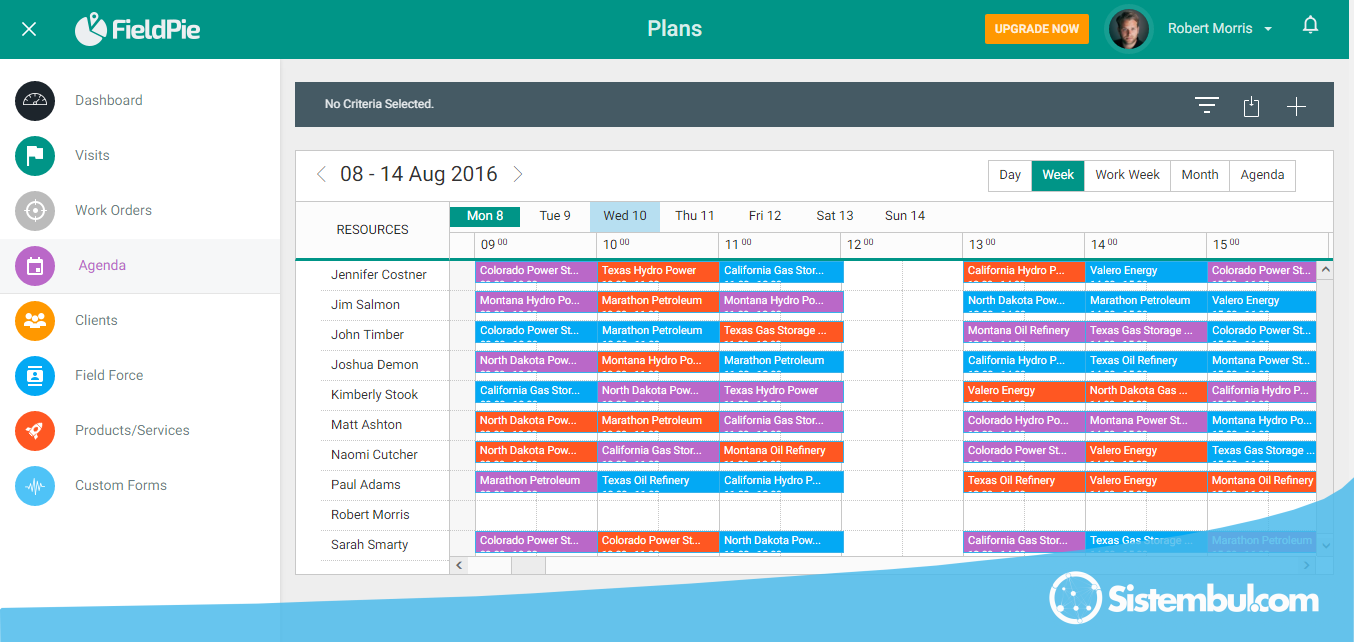Go to previous week arrow
The image size is (1354, 642).
coord(321,174)
